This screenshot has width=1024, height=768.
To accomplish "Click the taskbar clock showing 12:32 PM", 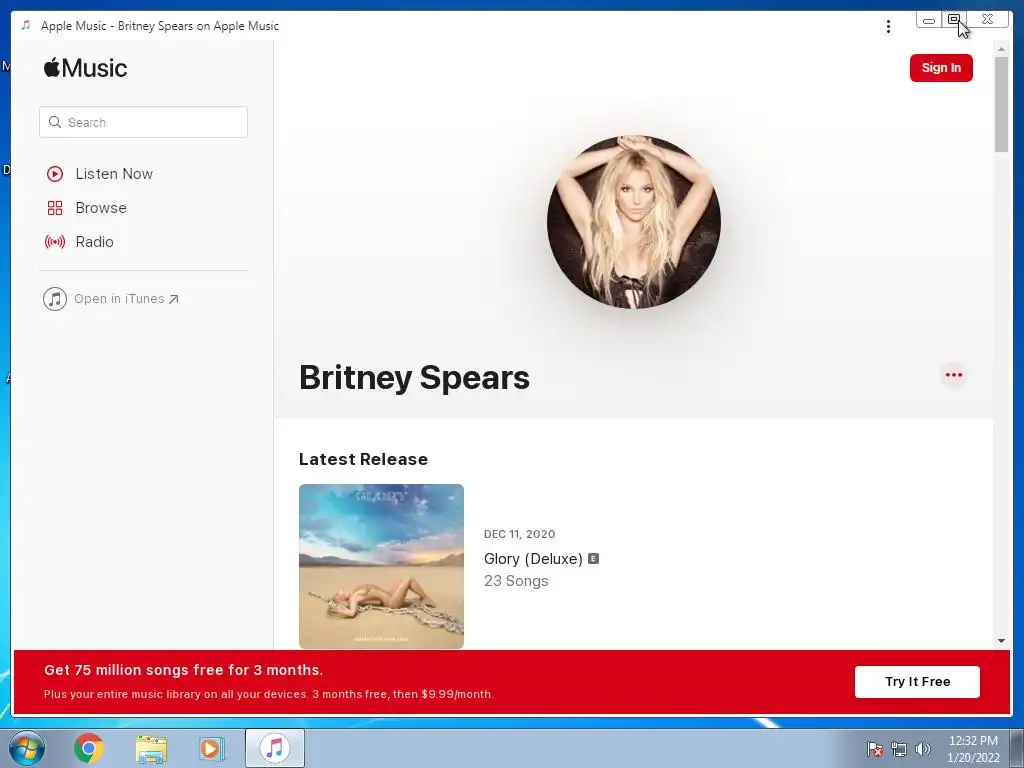I will [x=973, y=749].
